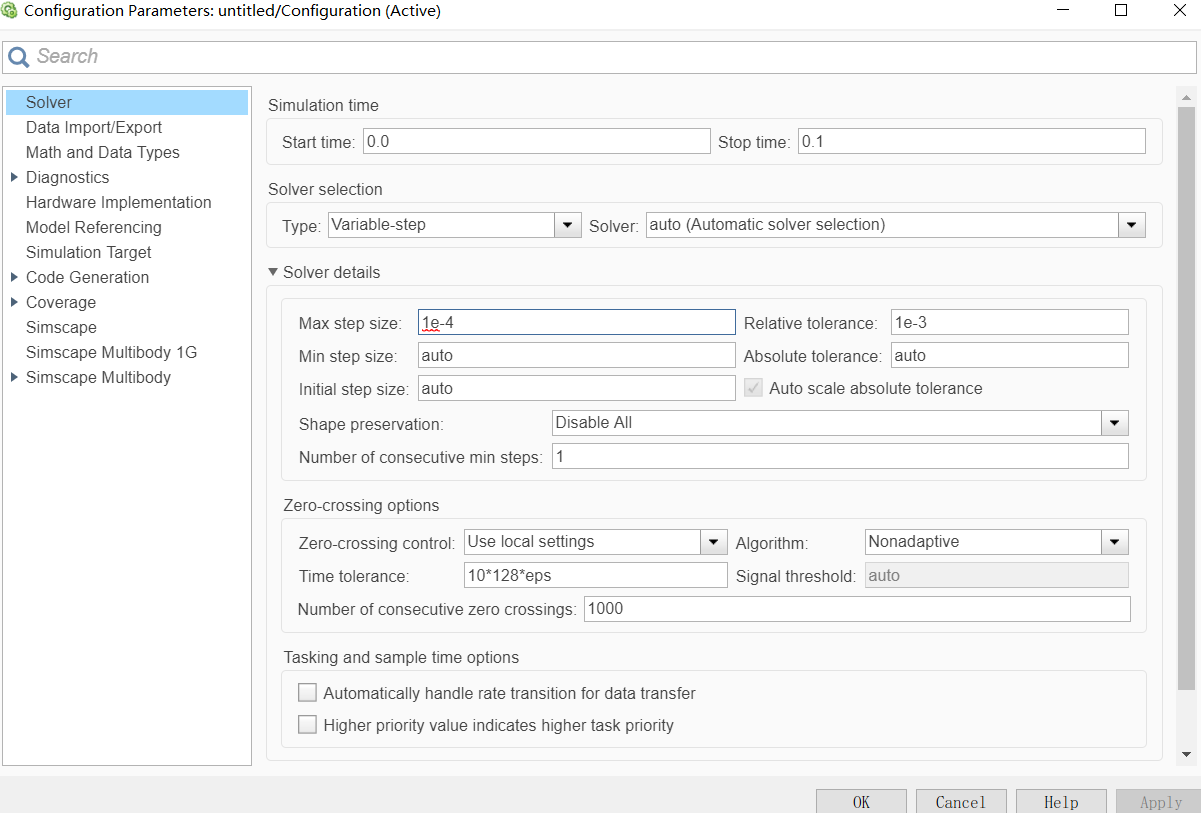Screen dimensions: 1201x813
Task: Toggle higher priority value task priority checkbox
Action: 308,725
